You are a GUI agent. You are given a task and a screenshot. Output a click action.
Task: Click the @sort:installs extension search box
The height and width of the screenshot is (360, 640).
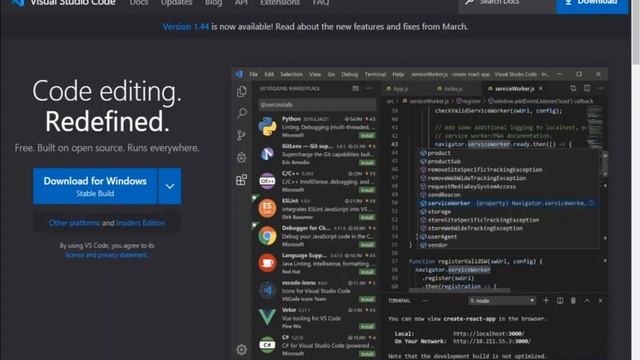pyautogui.click(x=317, y=104)
